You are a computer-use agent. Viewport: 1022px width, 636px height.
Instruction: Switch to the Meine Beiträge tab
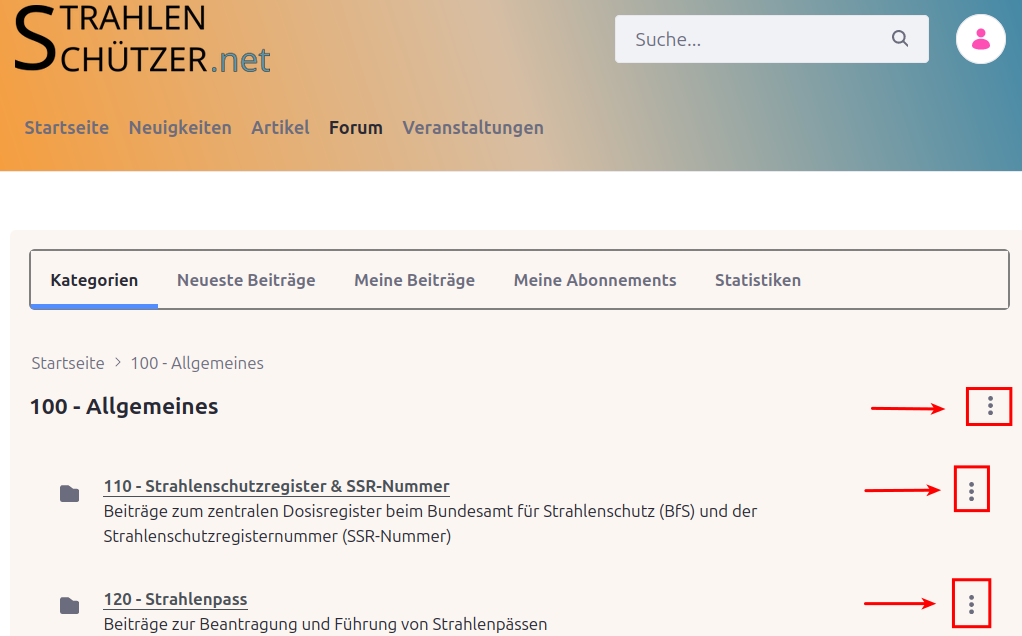pyautogui.click(x=414, y=280)
